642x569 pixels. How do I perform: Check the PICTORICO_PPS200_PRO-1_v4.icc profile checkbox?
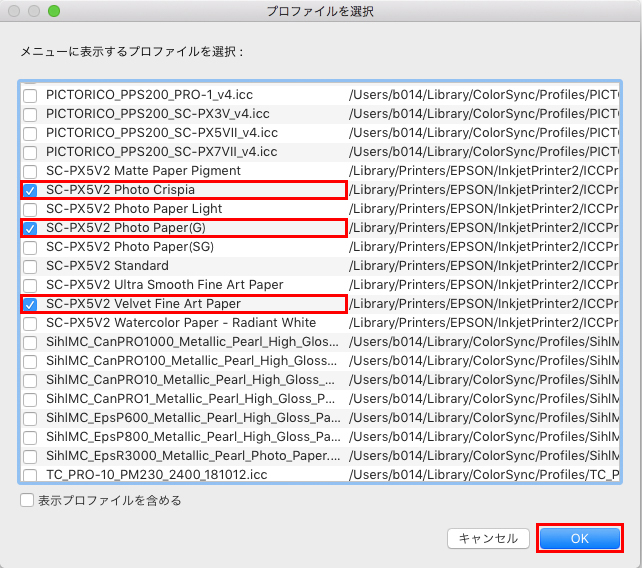coord(30,96)
